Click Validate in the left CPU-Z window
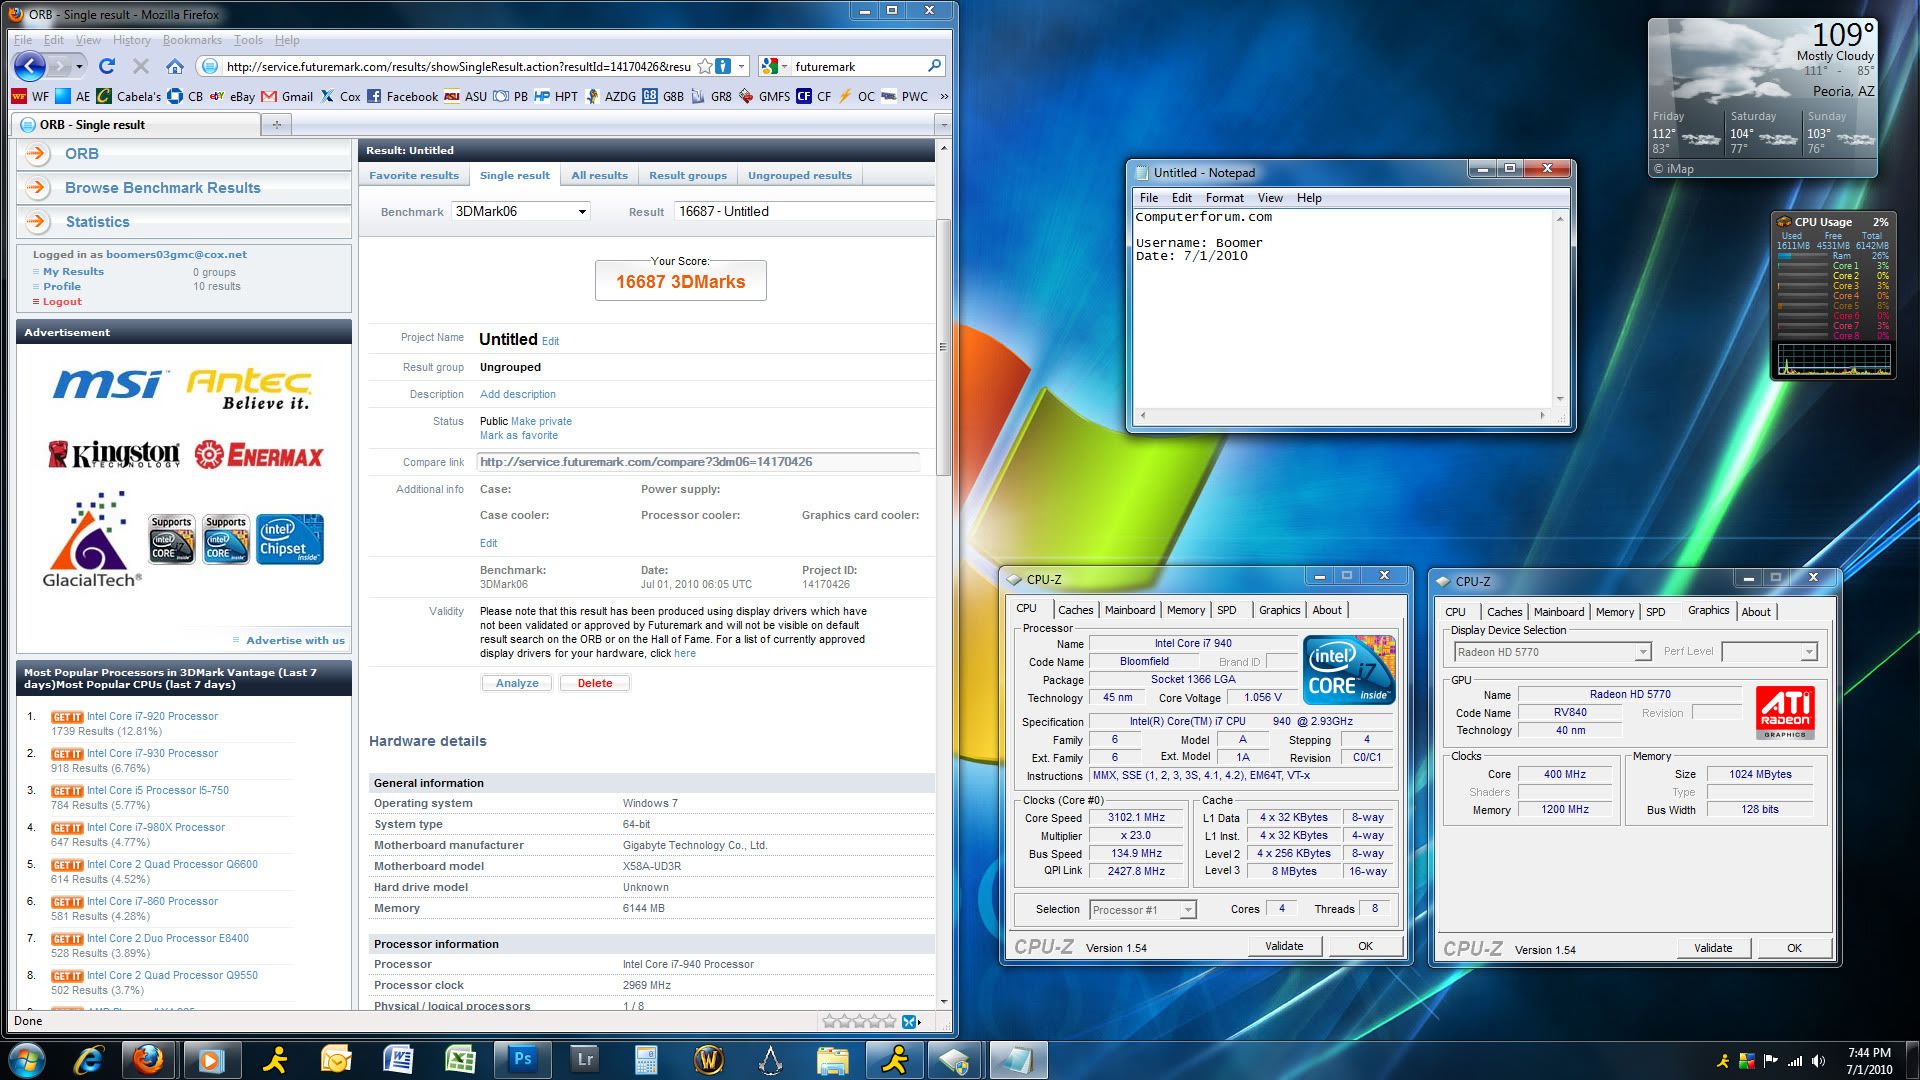 coord(1284,946)
